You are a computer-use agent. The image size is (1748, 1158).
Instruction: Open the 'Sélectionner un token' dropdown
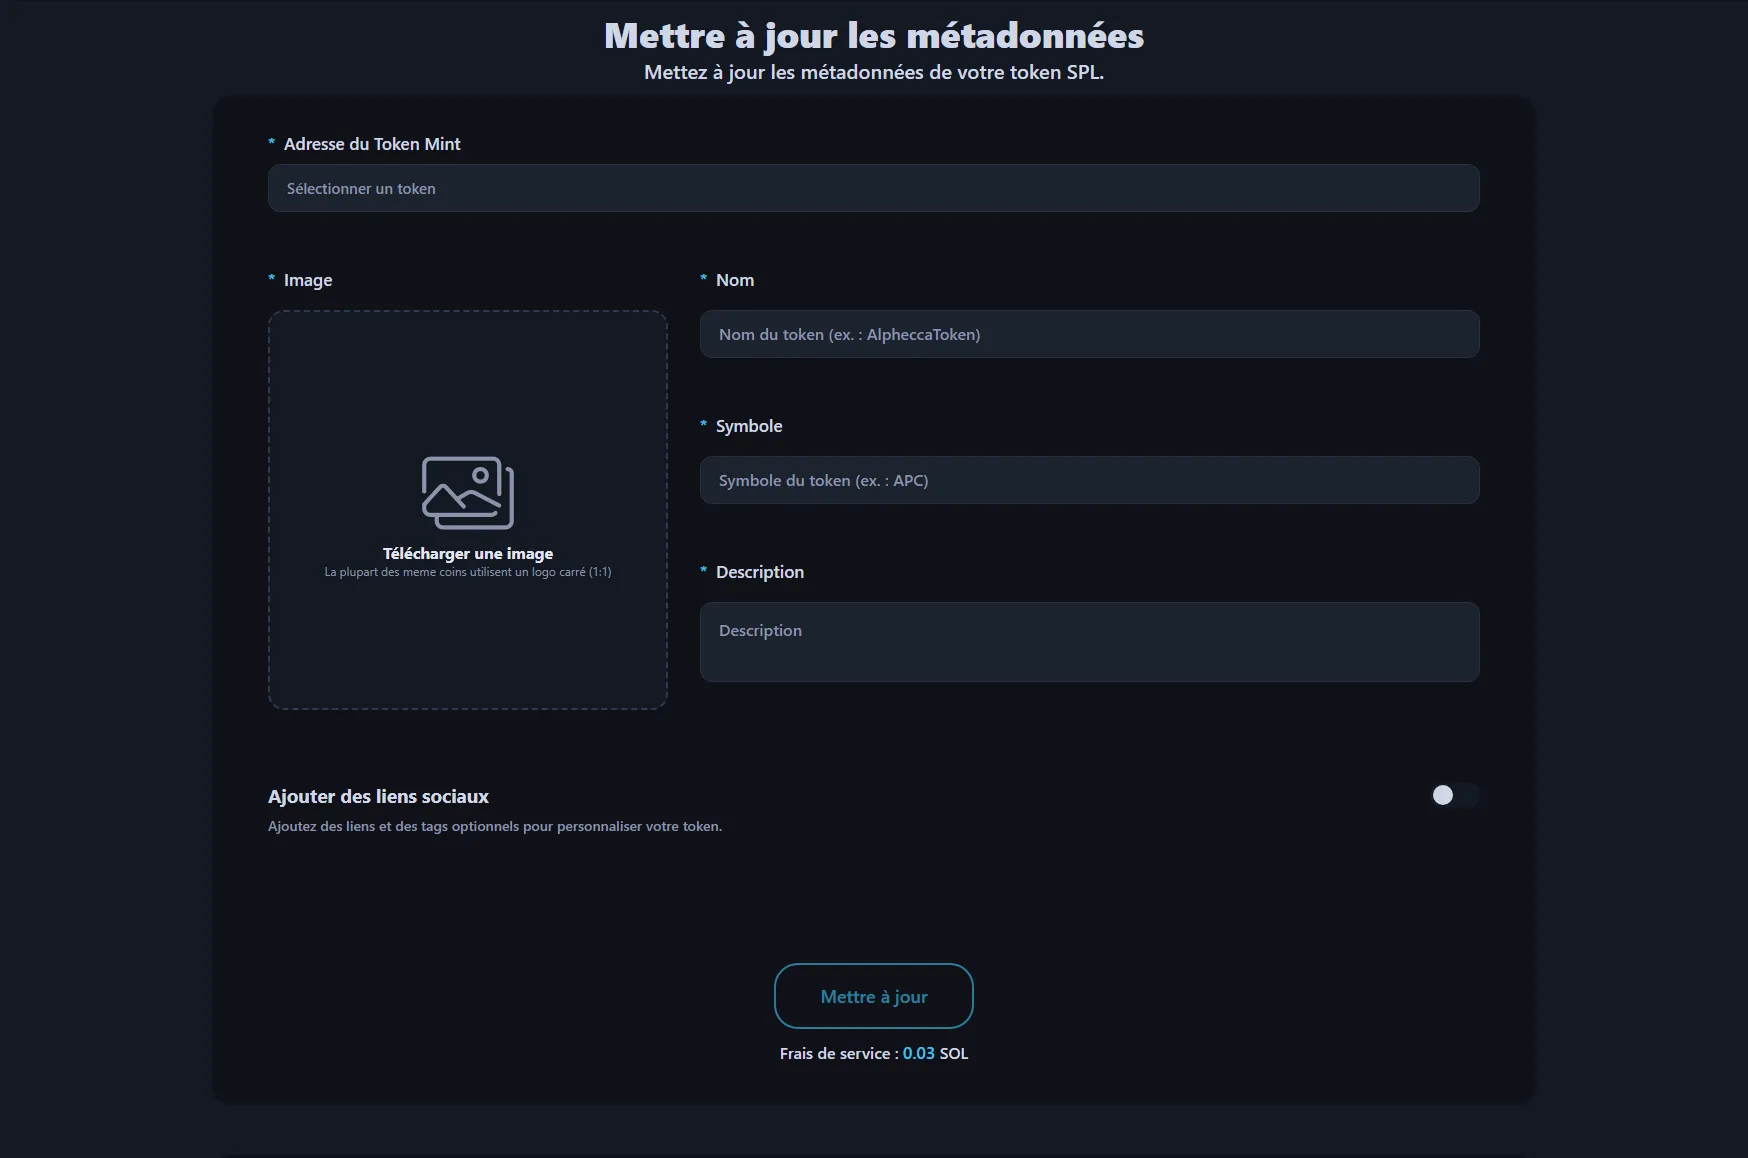click(x=873, y=188)
